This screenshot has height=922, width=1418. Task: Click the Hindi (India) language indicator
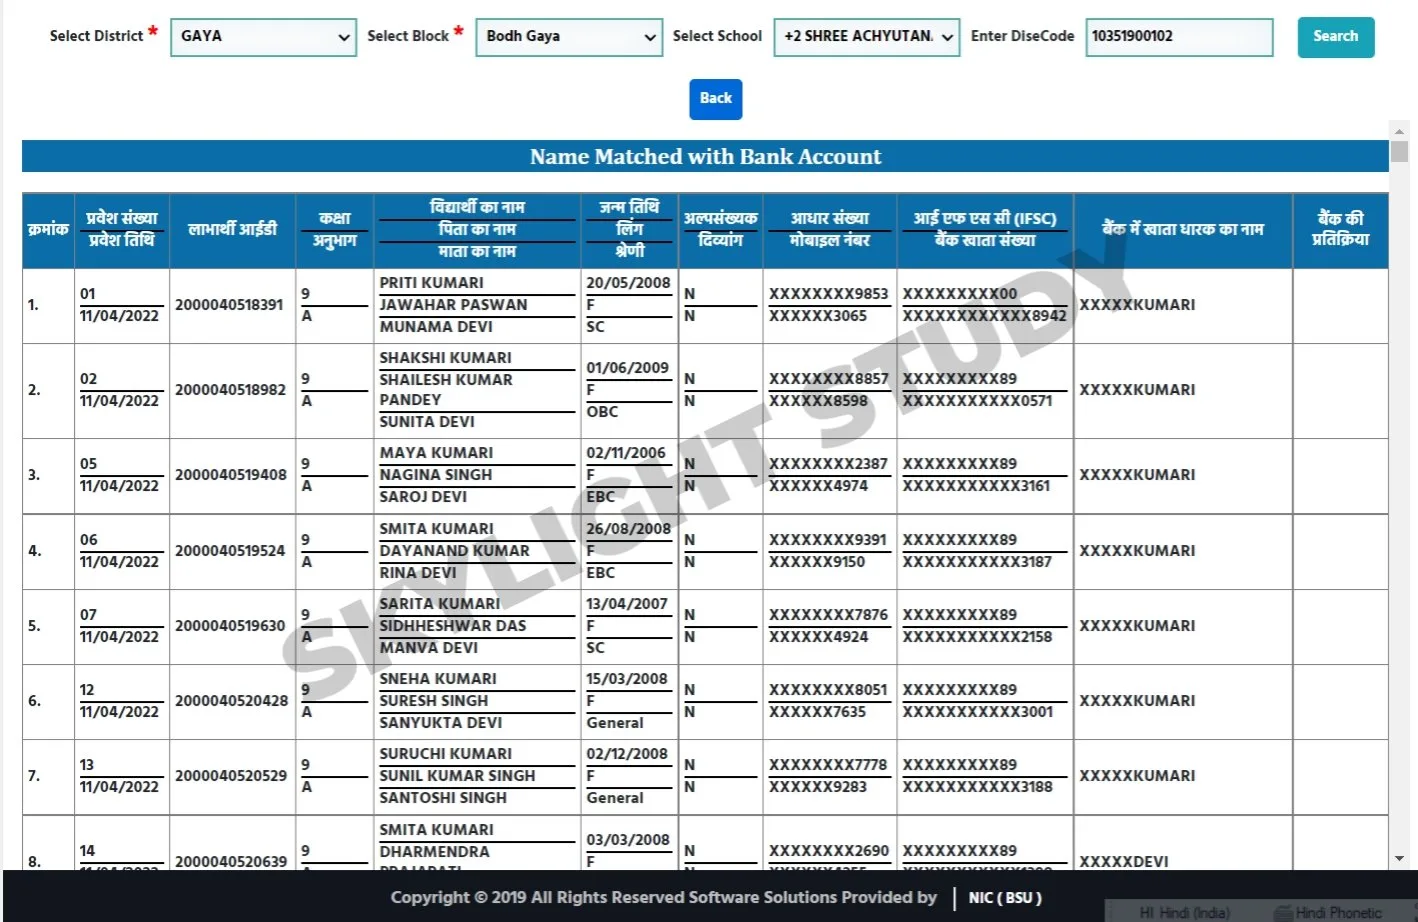[x=1185, y=912]
